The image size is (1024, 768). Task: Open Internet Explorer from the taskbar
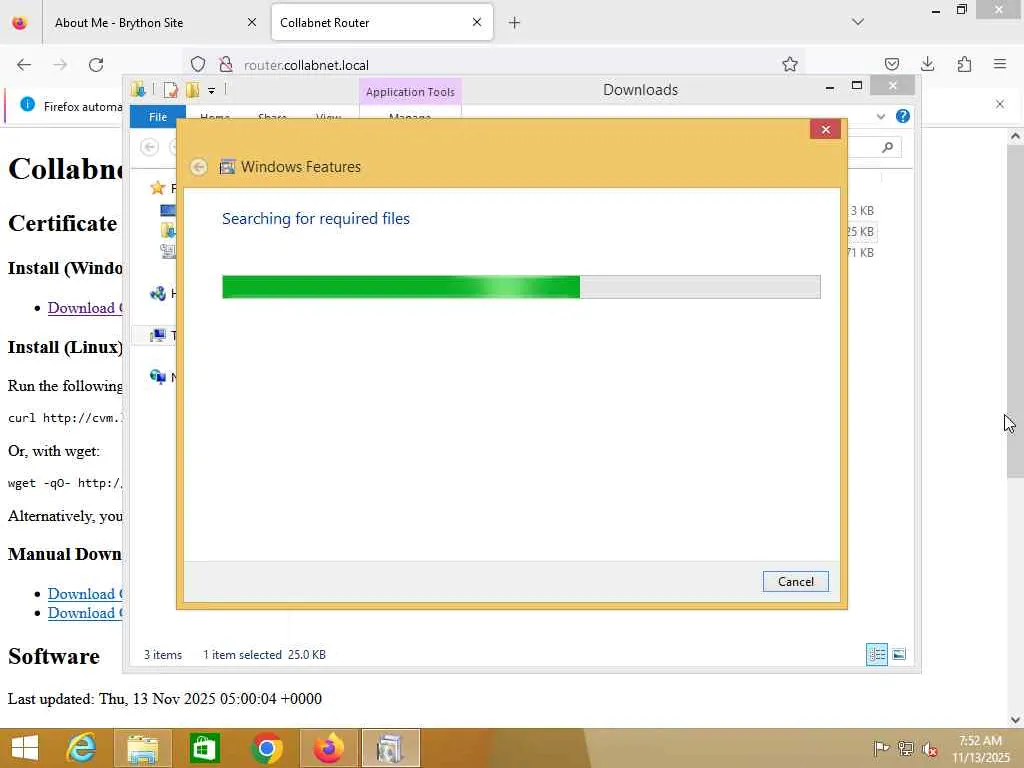click(82, 748)
